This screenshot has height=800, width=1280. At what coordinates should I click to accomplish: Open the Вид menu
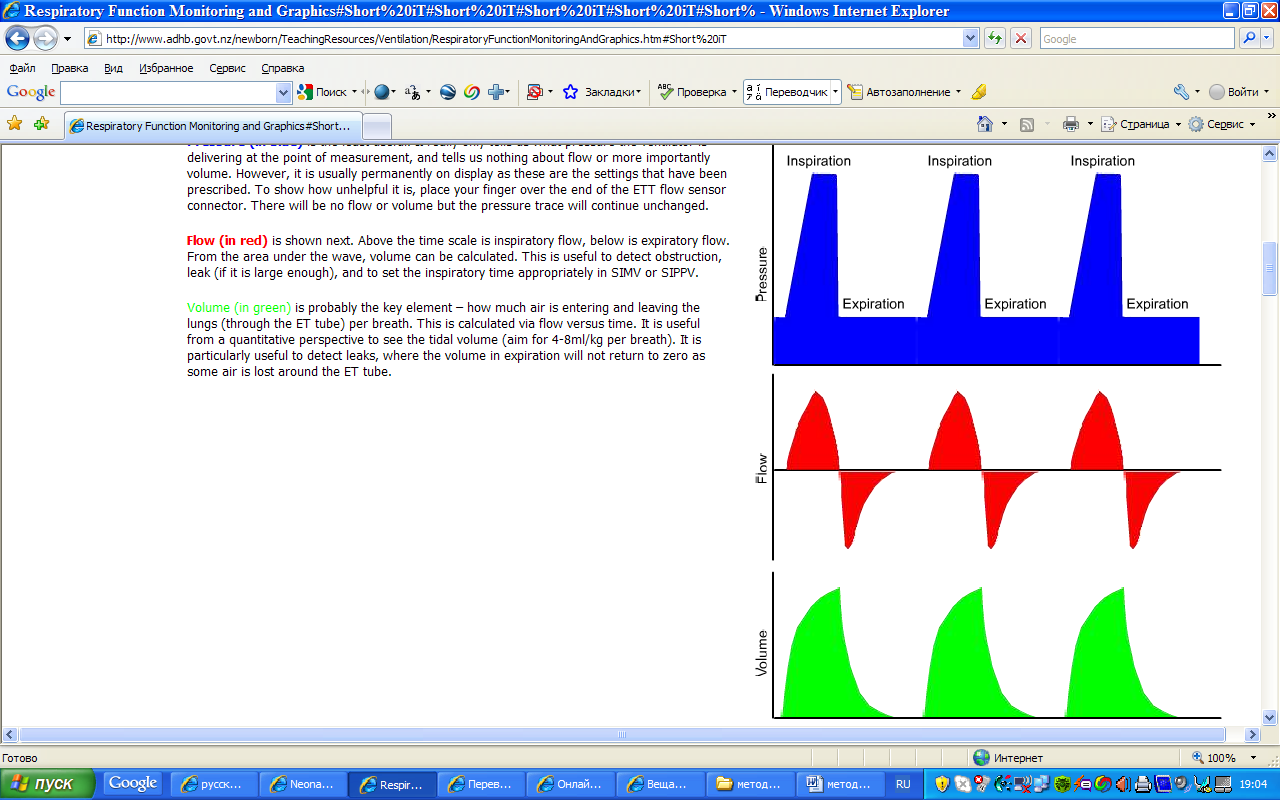click(x=114, y=68)
